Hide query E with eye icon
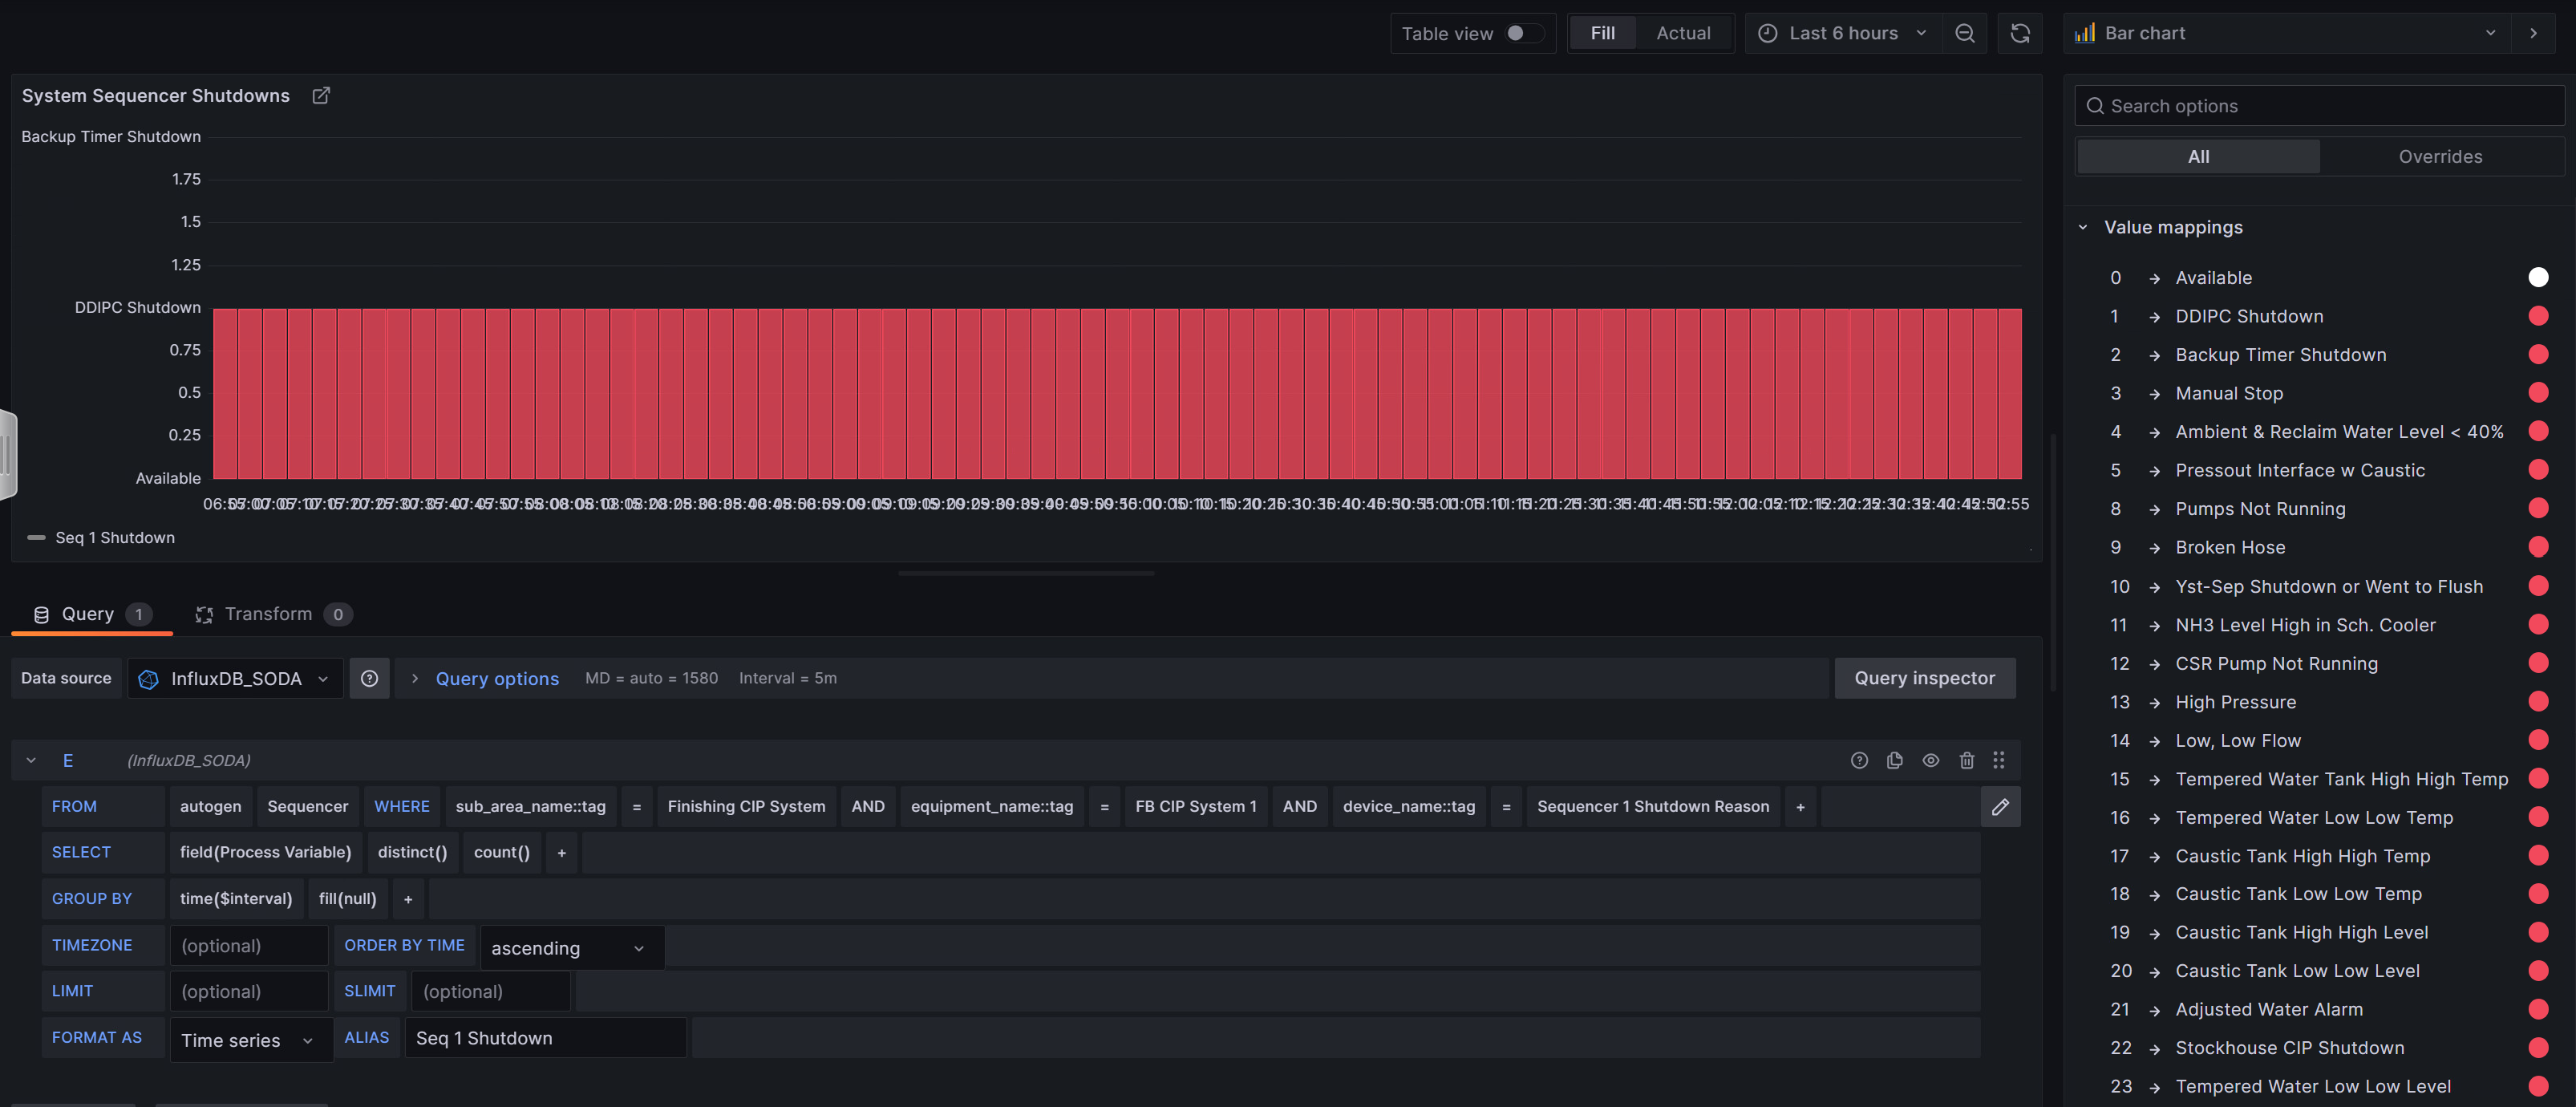 (x=1930, y=760)
